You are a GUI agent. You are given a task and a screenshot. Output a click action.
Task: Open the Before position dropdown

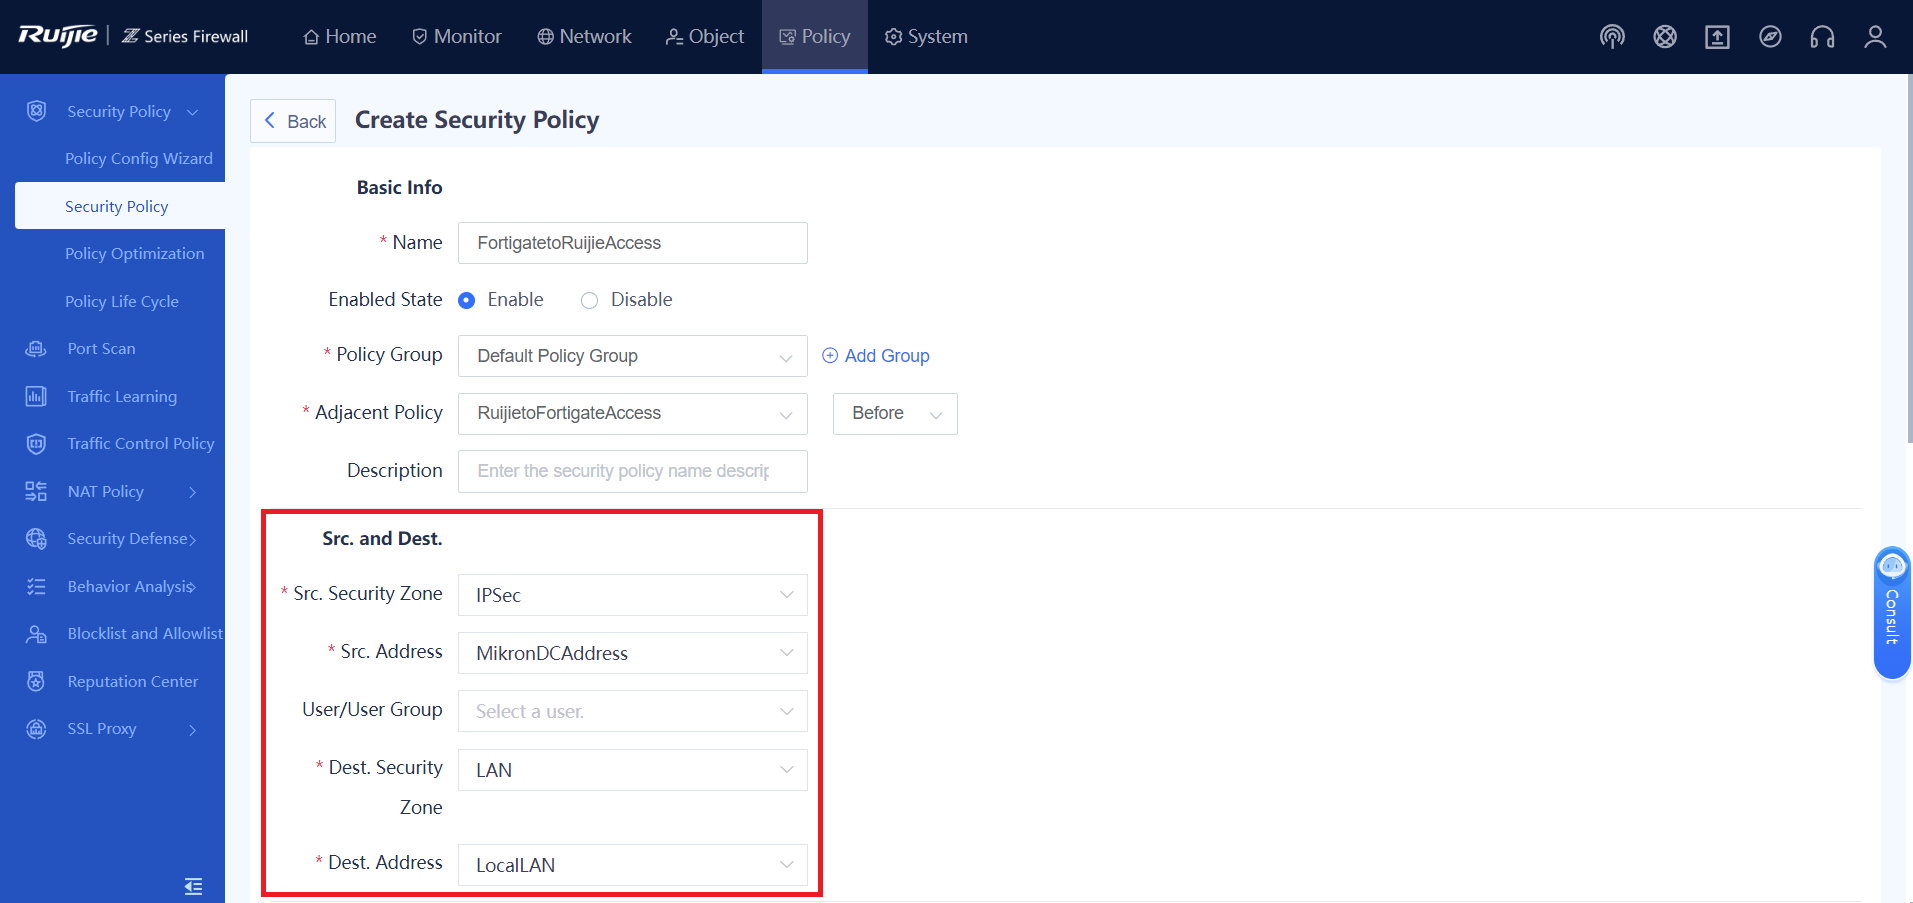coord(895,413)
